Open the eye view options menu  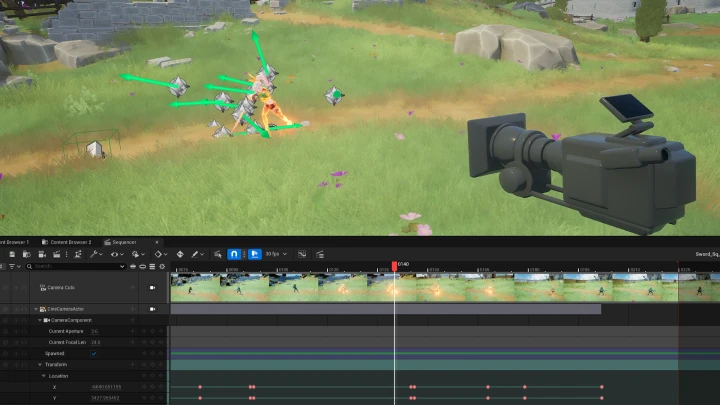pos(117,254)
